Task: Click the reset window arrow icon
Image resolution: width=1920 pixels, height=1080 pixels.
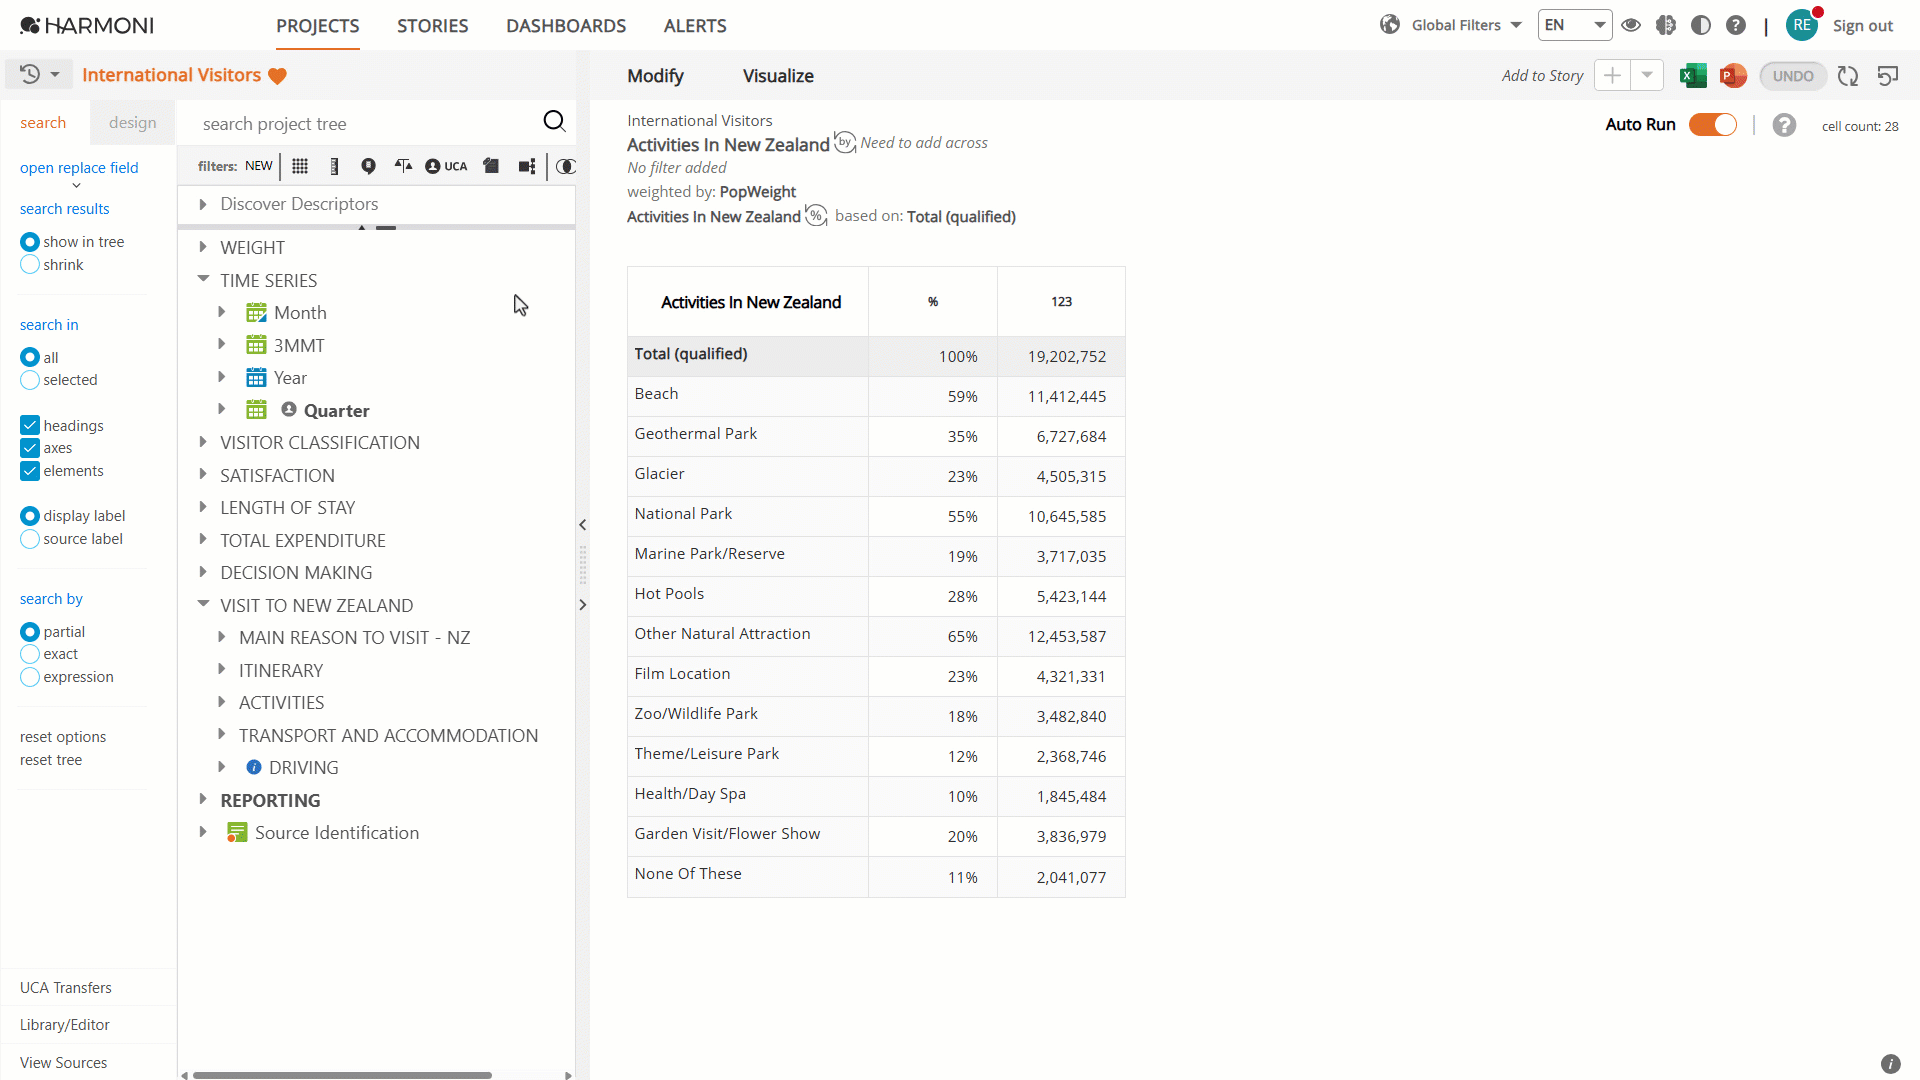Action: pos(1888,76)
